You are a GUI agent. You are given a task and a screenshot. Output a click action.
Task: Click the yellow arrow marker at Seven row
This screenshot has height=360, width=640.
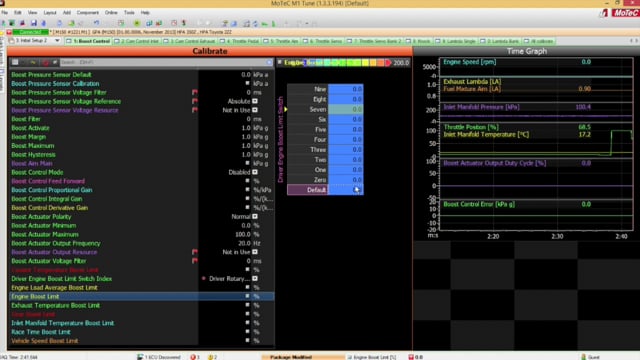(285, 109)
